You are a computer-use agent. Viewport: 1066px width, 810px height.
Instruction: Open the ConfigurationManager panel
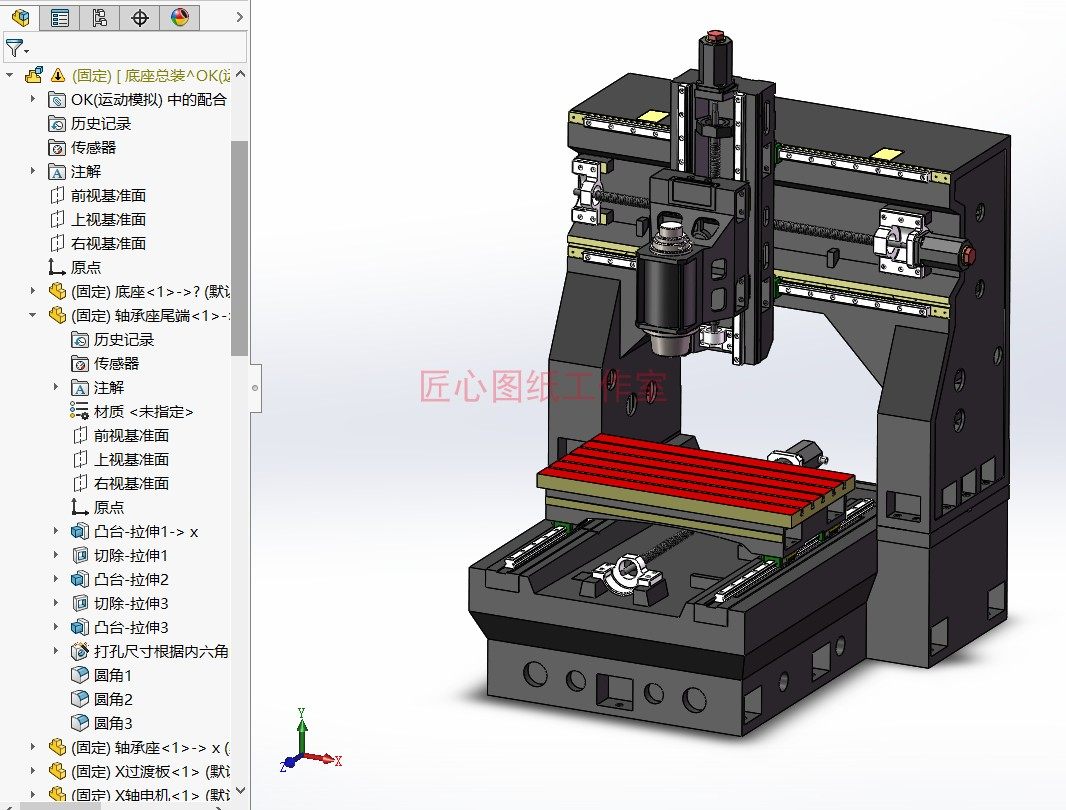pyautogui.click(x=97, y=17)
